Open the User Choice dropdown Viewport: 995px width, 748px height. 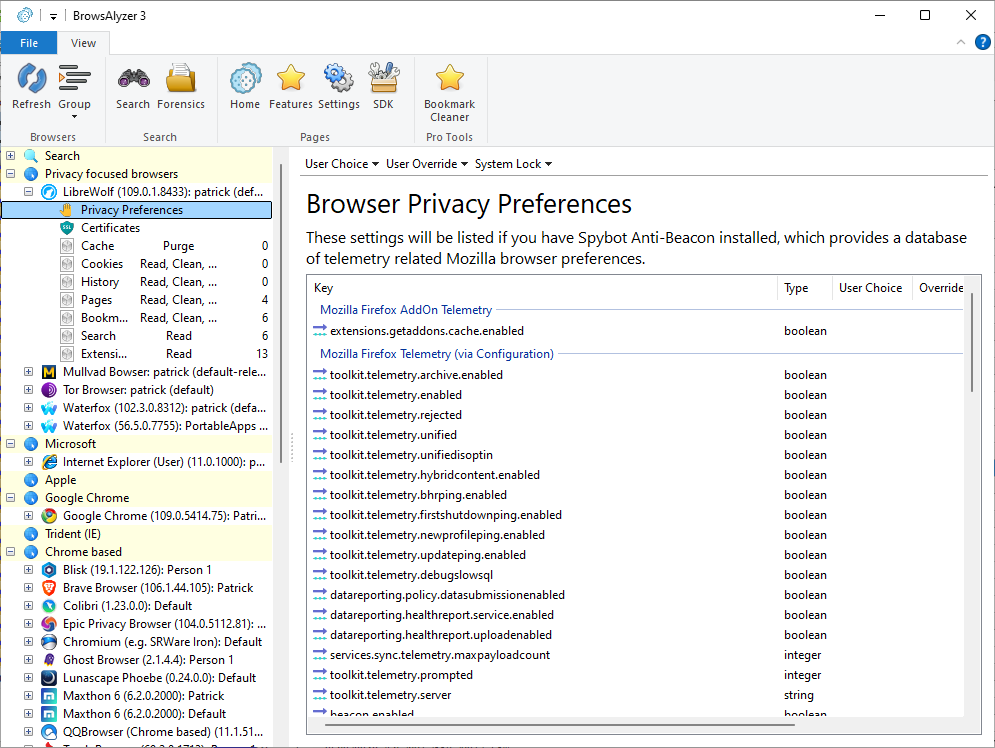click(x=342, y=164)
